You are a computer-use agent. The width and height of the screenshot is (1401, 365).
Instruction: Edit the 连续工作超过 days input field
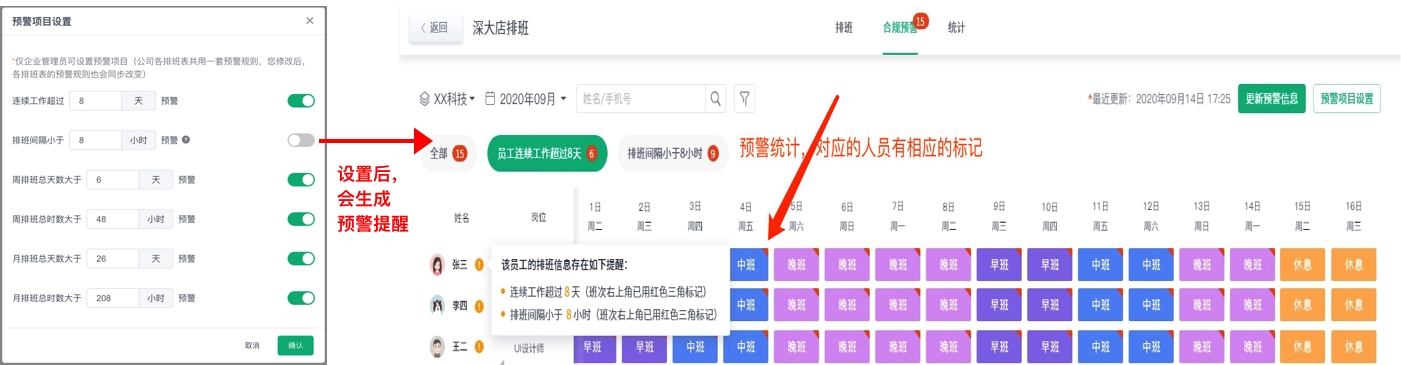pos(95,101)
